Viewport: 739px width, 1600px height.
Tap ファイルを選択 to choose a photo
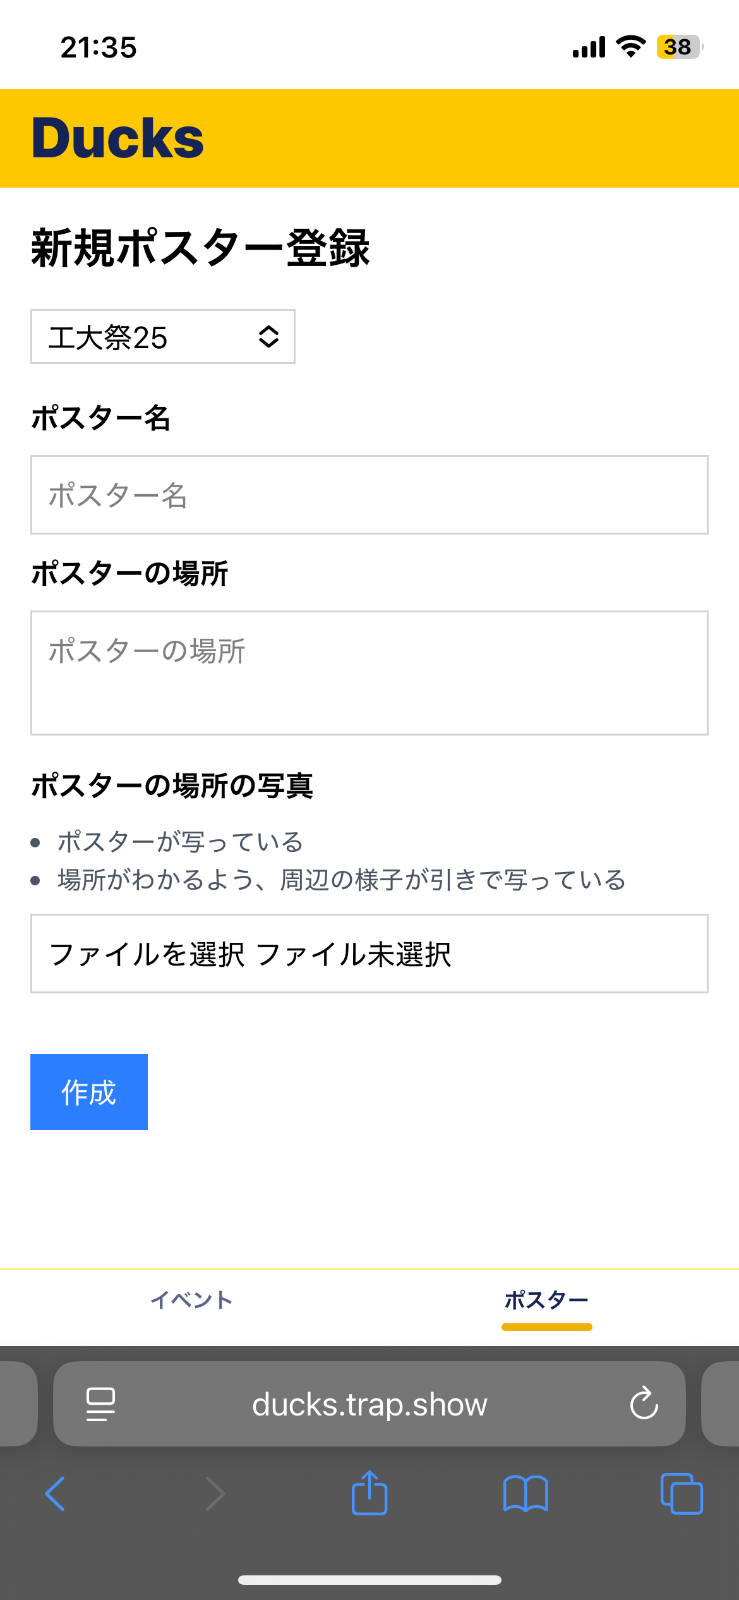point(147,954)
